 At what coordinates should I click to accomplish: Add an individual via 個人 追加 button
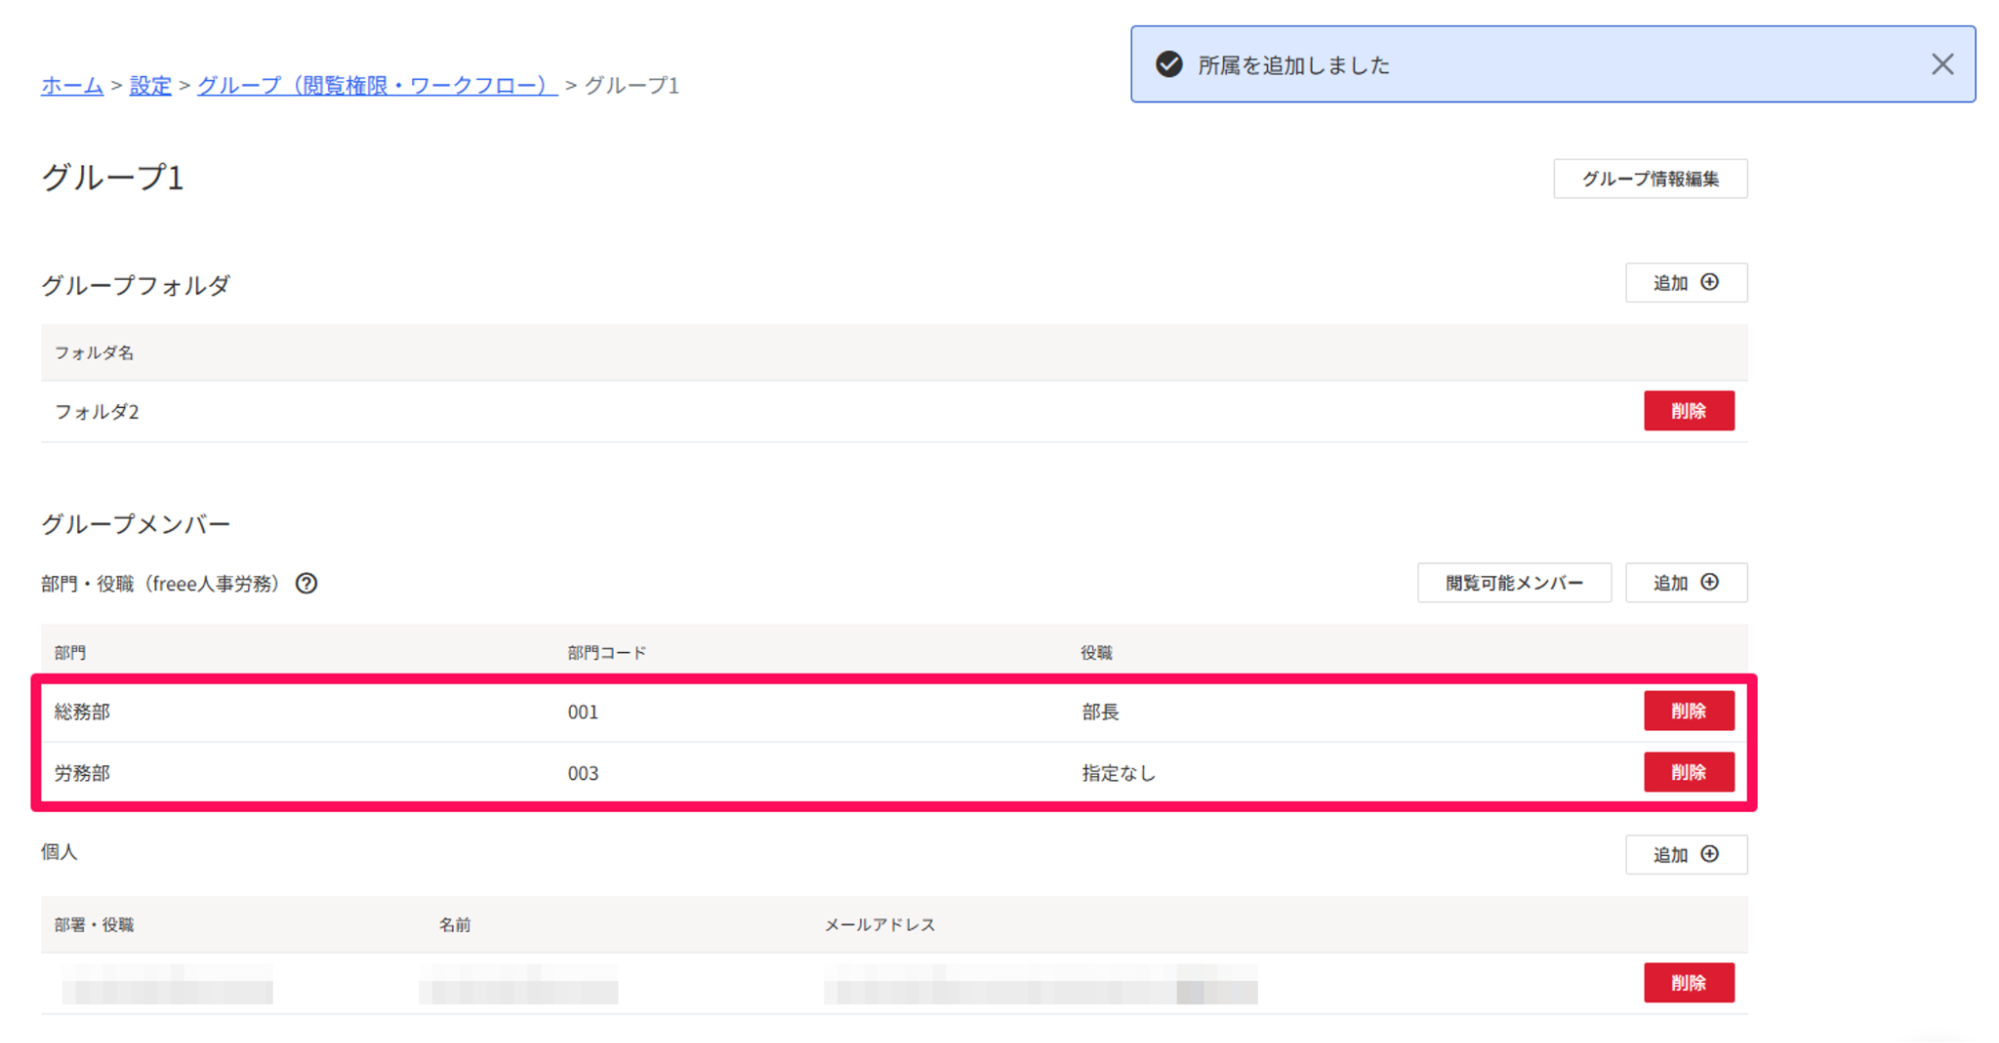(1686, 855)
